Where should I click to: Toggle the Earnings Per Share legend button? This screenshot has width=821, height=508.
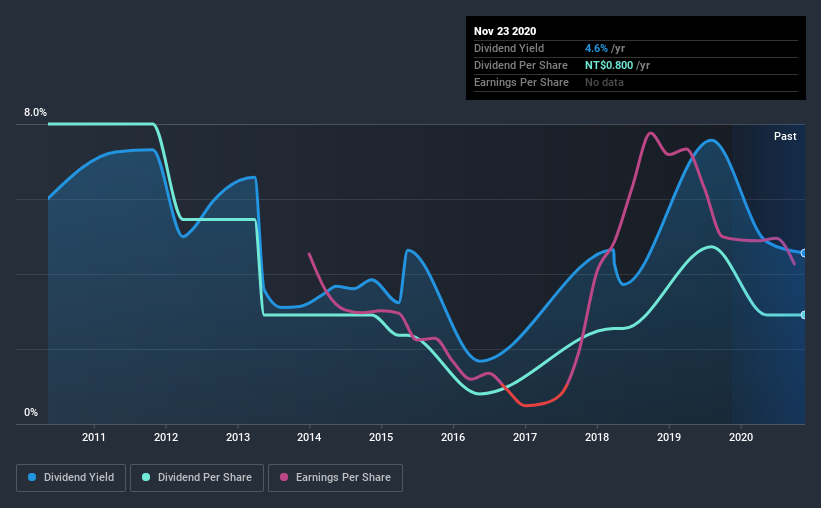point(335,478)
